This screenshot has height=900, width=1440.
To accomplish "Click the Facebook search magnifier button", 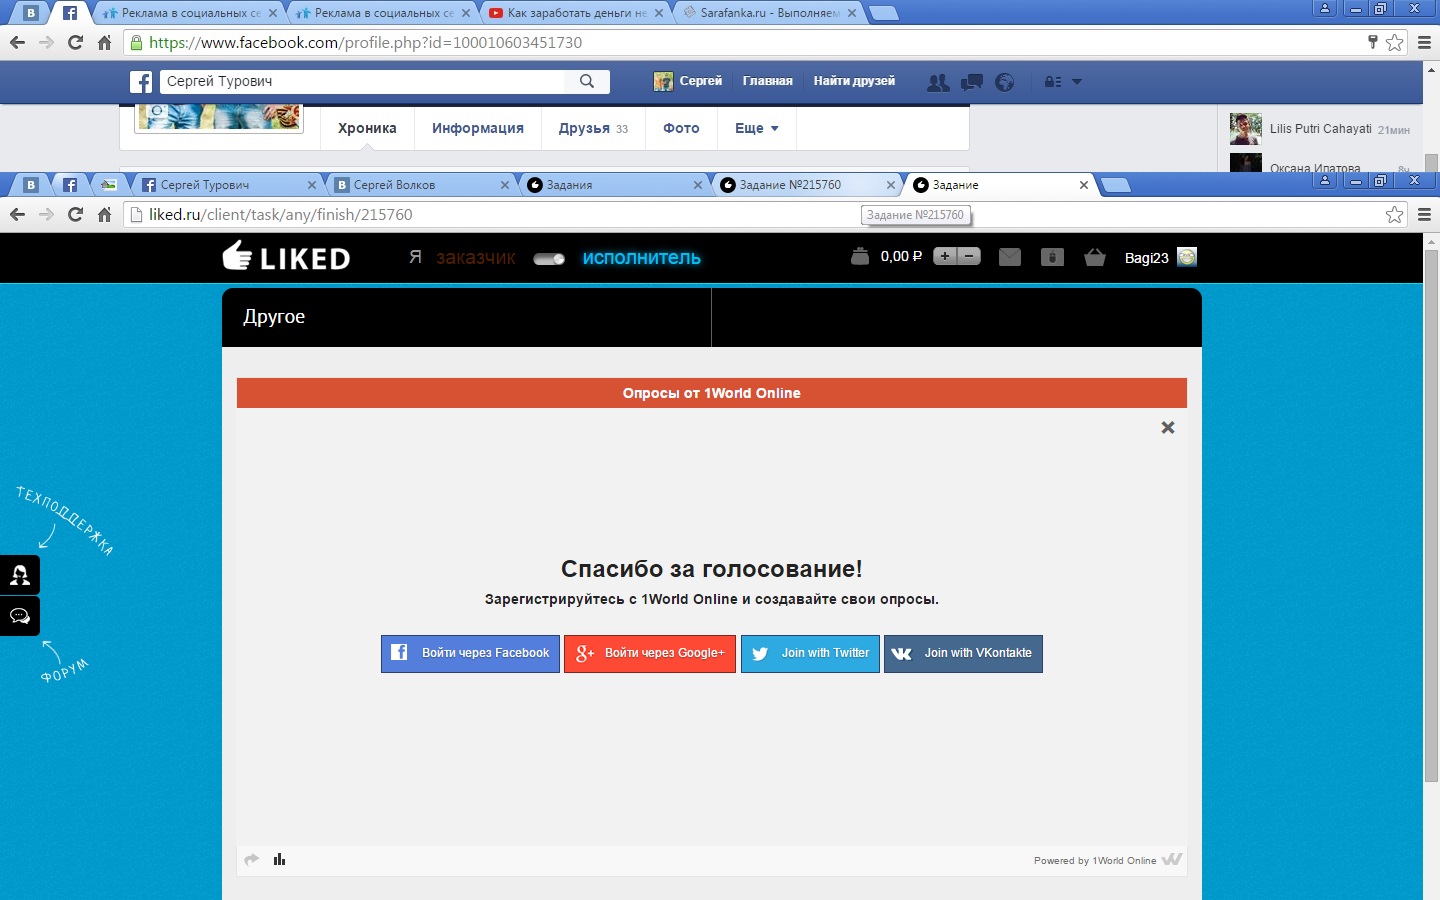I will click(x=587, y=82).
